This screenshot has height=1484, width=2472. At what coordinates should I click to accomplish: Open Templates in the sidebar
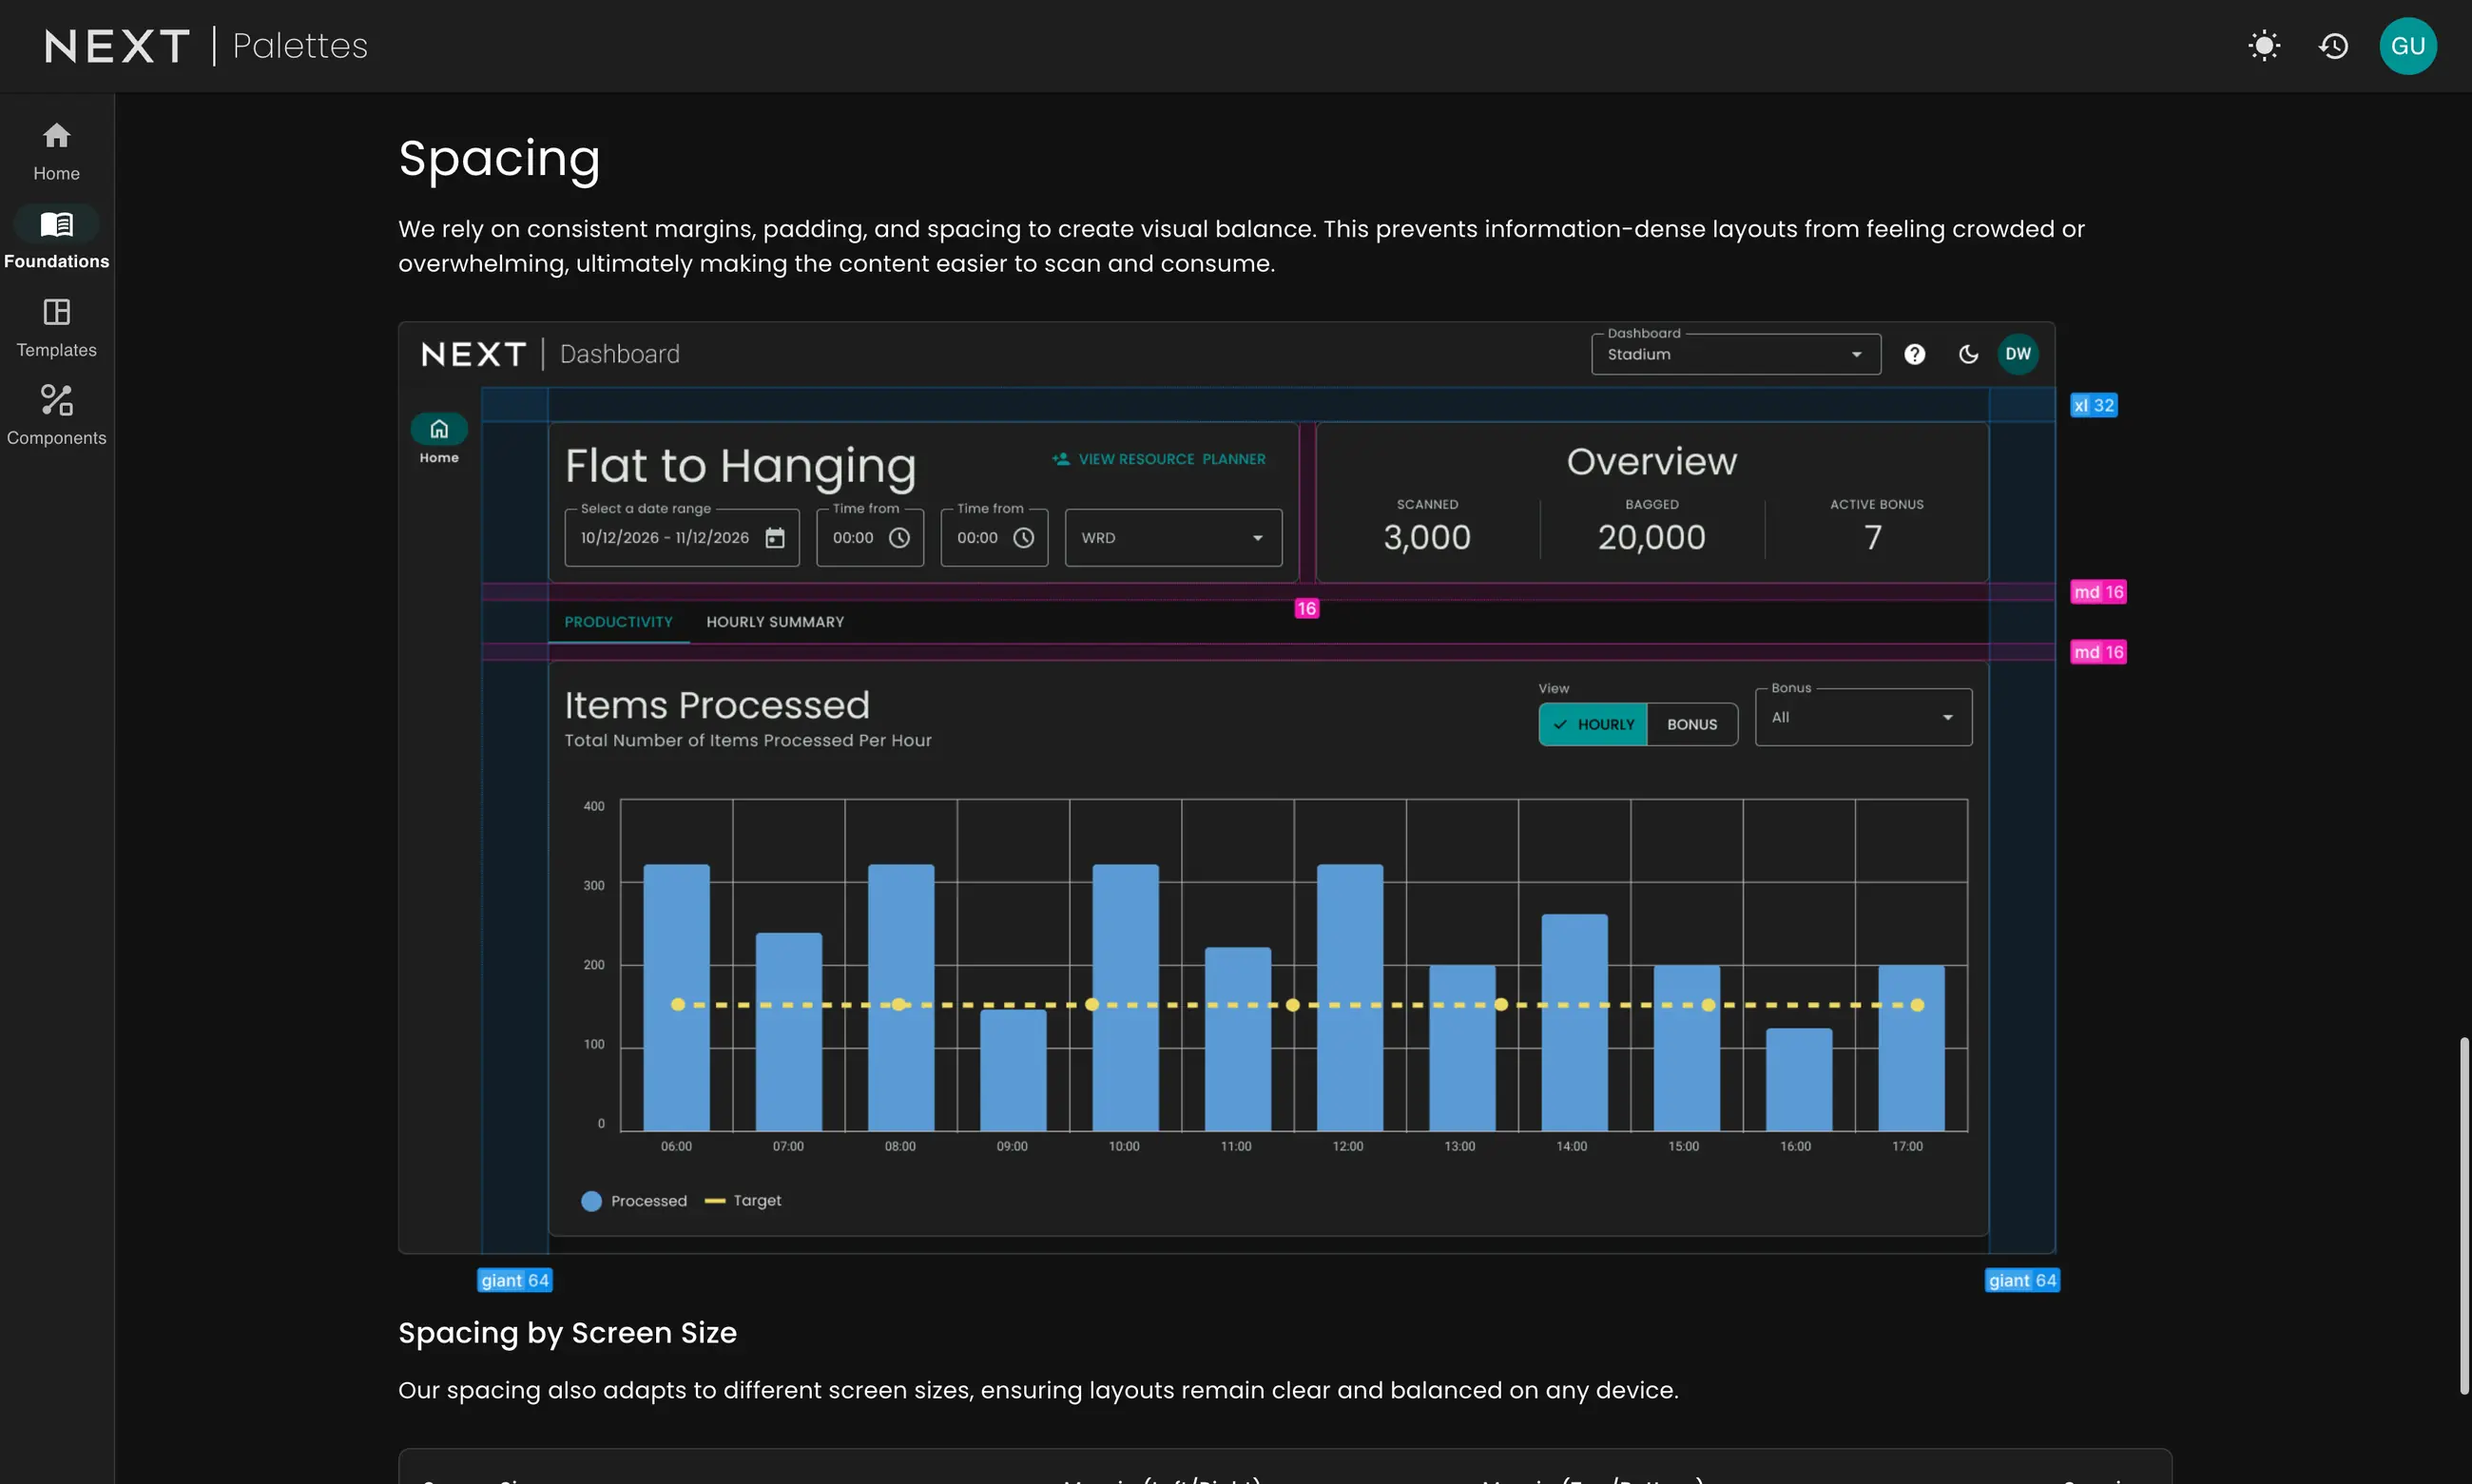pos(56,328)
